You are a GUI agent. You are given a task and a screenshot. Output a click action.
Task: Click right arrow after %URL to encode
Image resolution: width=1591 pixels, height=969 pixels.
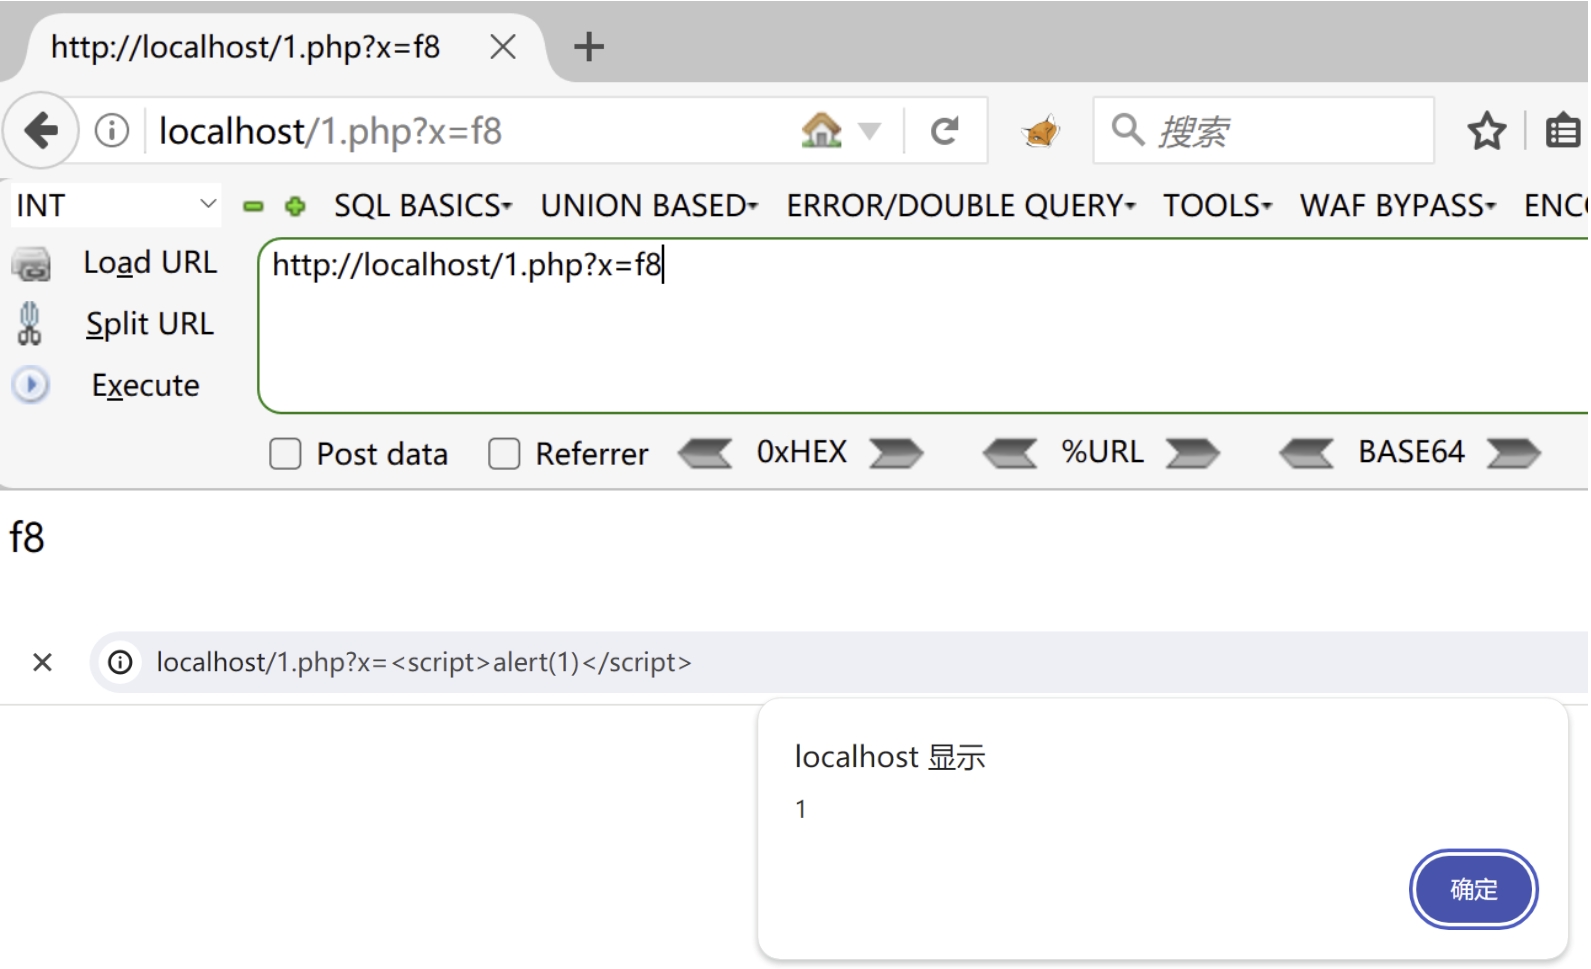[1193, 454]
